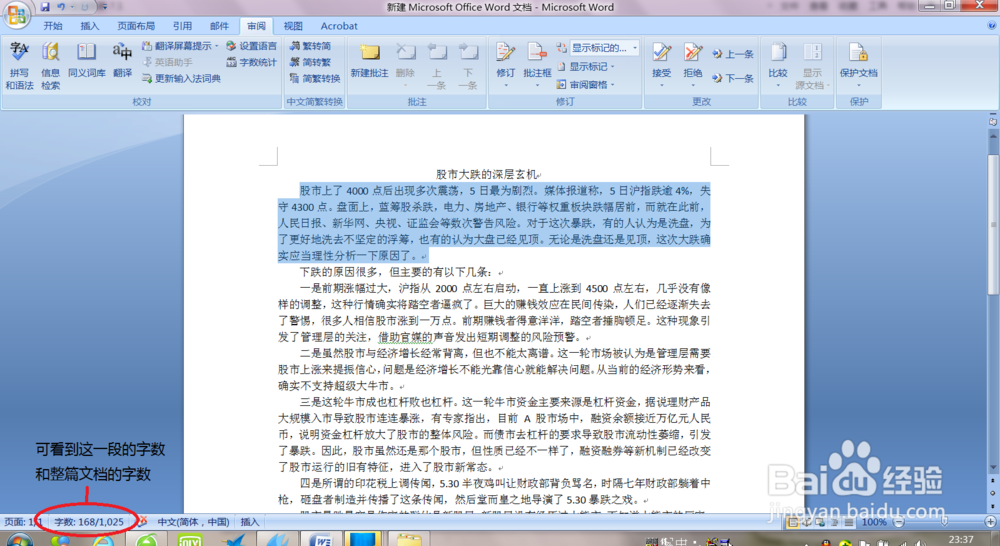Open the Office button menu
The width and height of the screenshot is (1000, 546).
[x=17, y=14]
